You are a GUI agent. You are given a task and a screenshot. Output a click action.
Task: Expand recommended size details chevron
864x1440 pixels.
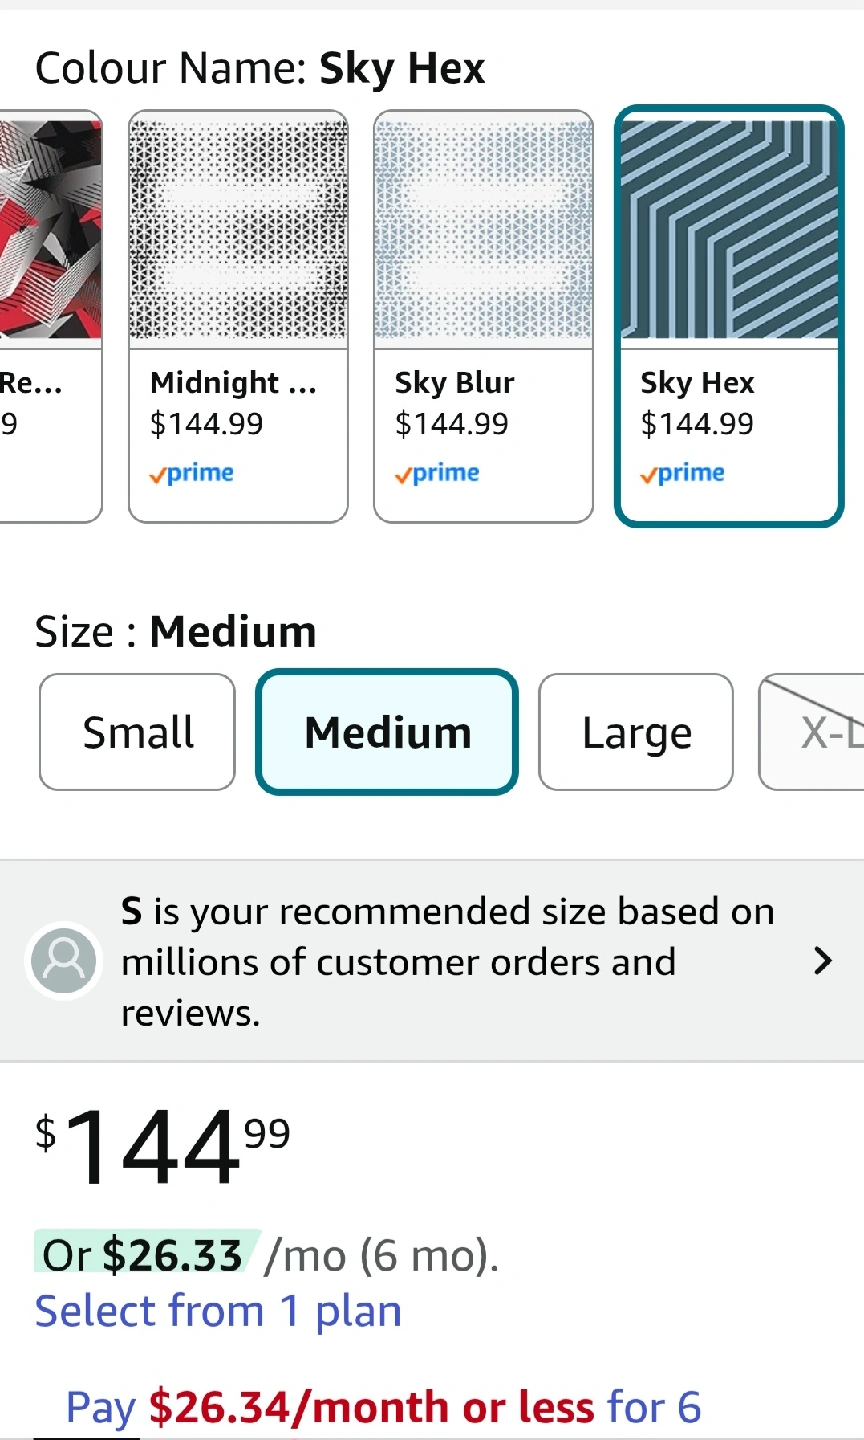click(823, 961)
